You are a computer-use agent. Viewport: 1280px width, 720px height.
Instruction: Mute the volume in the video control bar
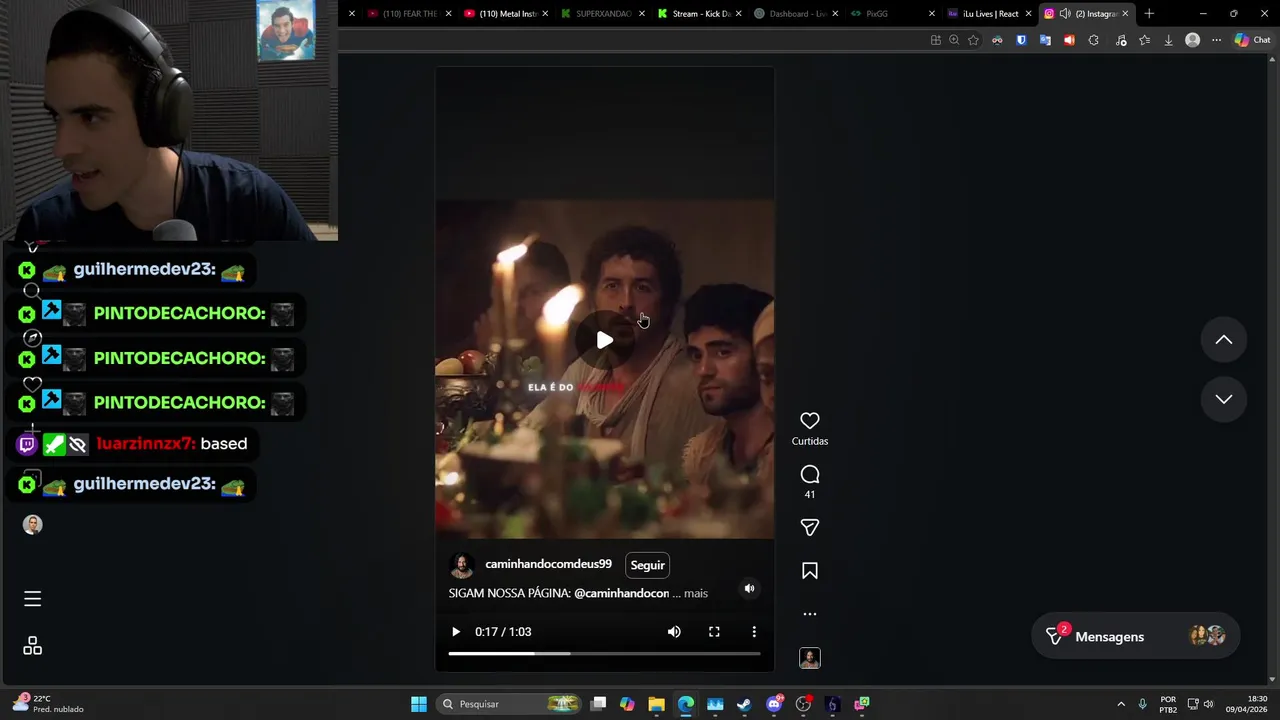(674, 632)
